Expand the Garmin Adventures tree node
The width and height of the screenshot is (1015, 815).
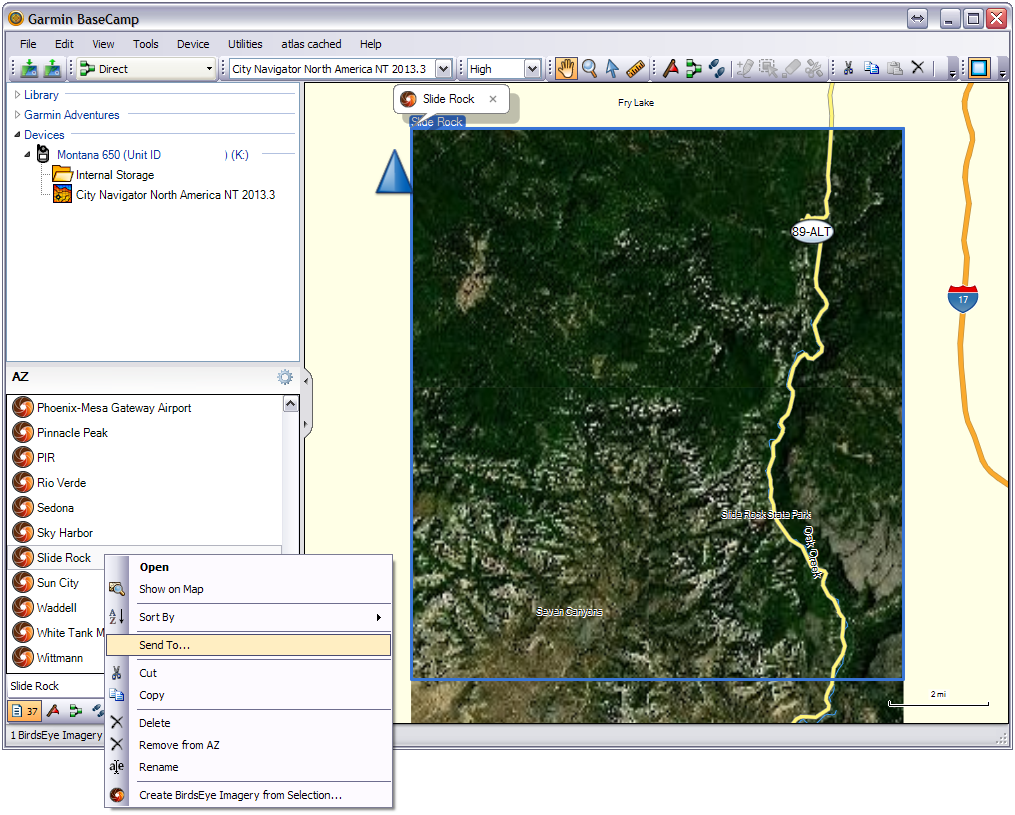(17, 115)
